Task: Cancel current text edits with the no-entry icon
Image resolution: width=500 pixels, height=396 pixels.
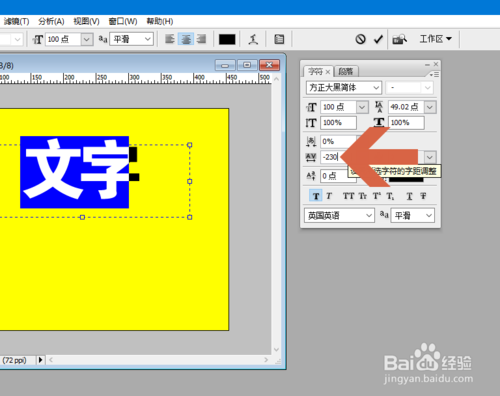Action: 360,39
